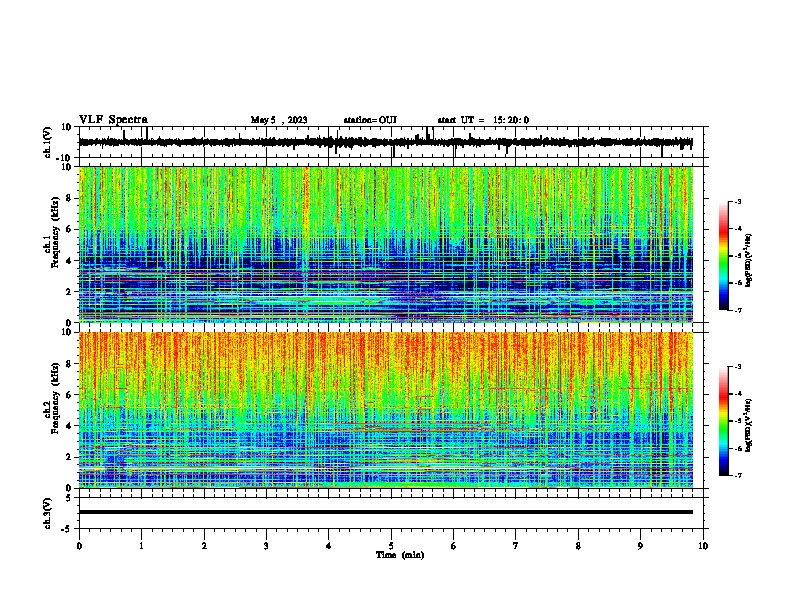Image resolution: width=792 pixels, height=612 pixels.
Task: Click the ch.3 flat black trace line
Action: point(386,512)
